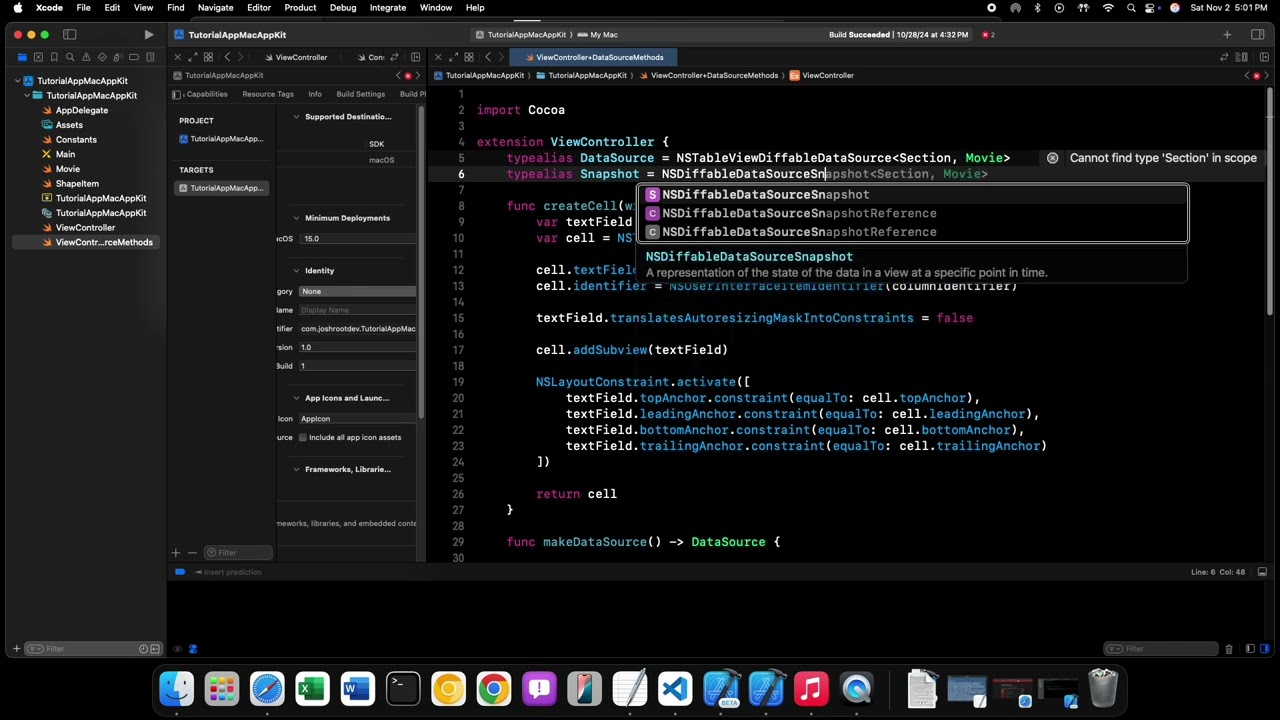
Task: Collapse the TutorialAppMacAppKit root project
Action: pyautogui.click(x=17, y=81)
